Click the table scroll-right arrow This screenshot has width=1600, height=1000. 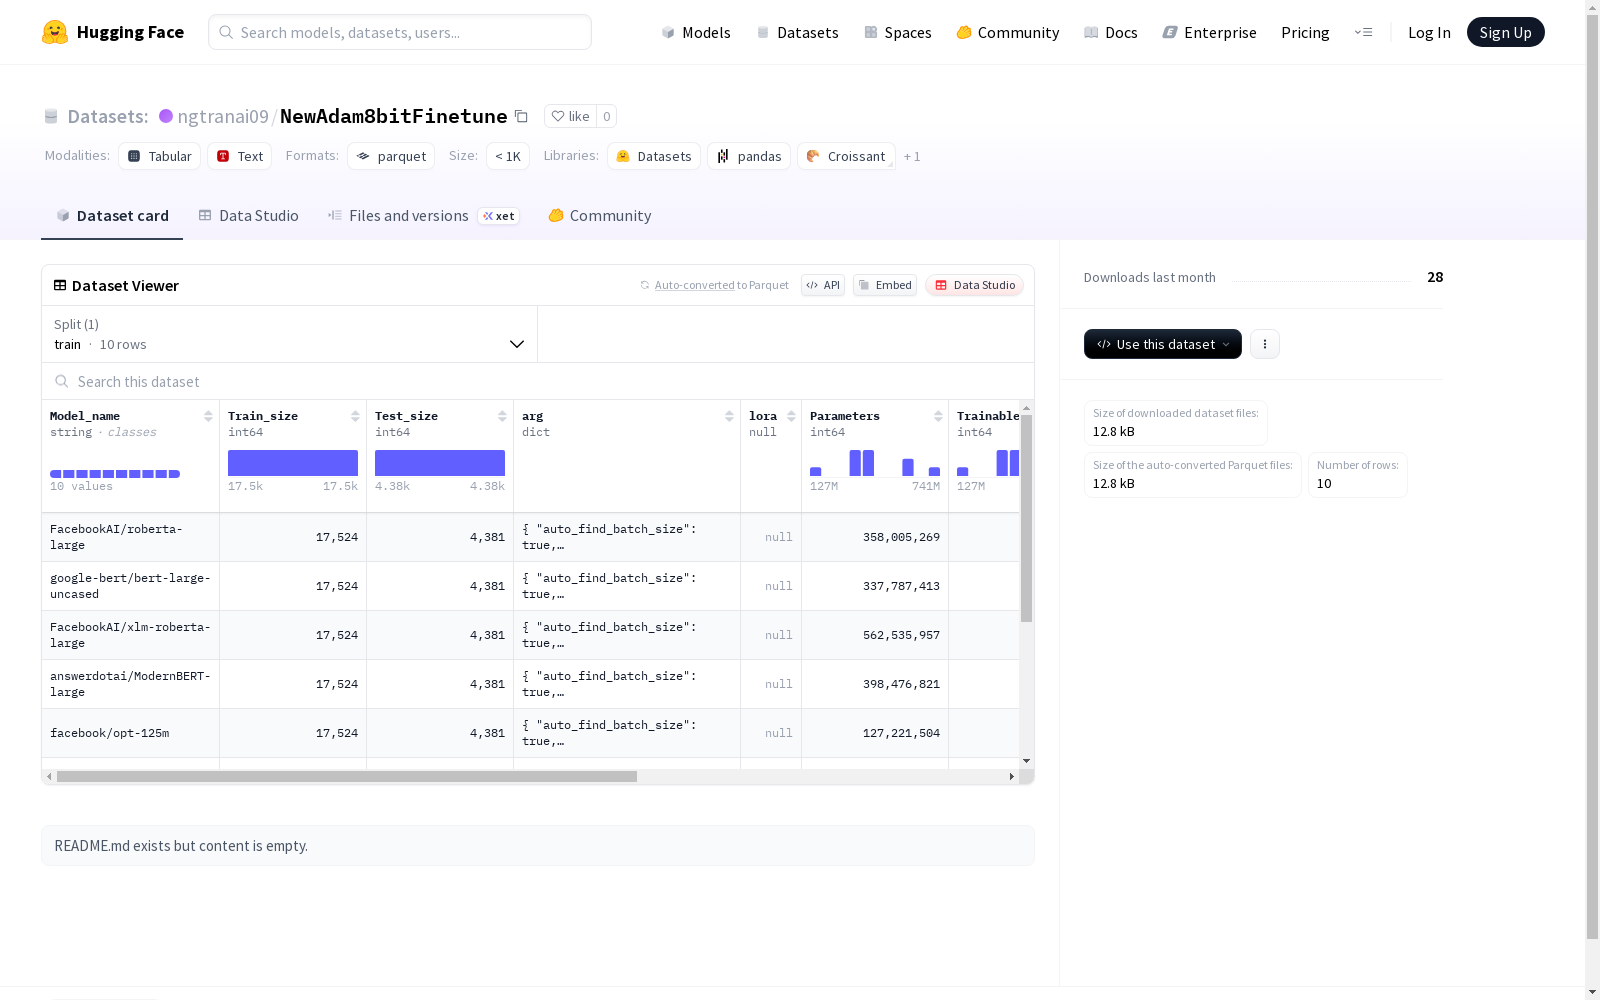1011,776
